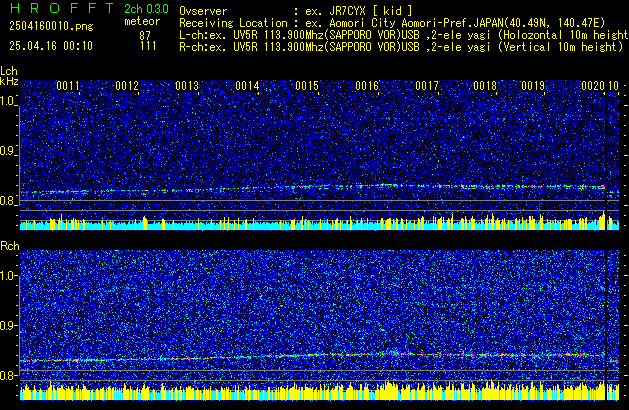Click the 0012 time marker

[x=127, y=86]
